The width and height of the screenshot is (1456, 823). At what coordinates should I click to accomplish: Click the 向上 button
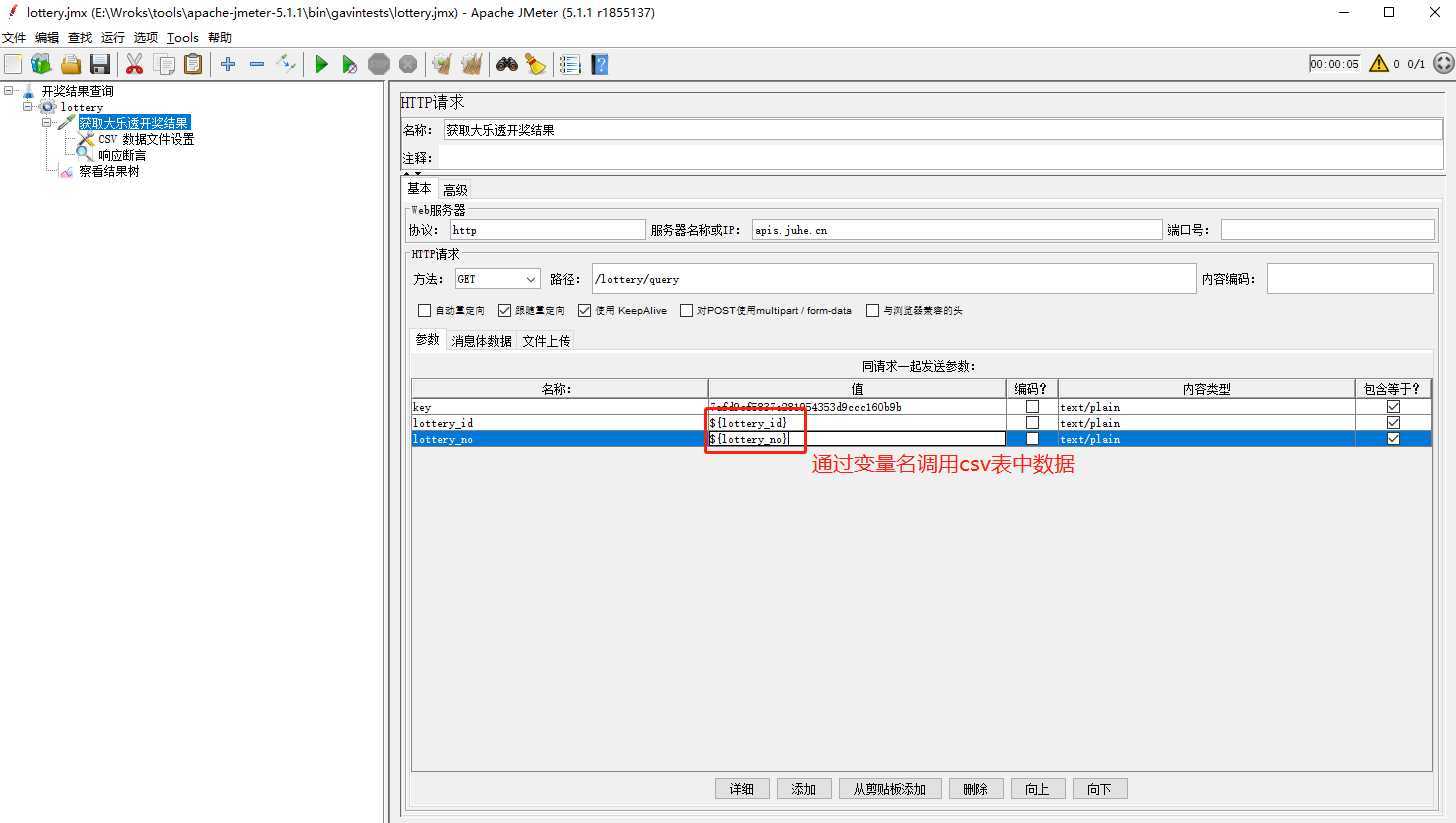[1038, 789]
